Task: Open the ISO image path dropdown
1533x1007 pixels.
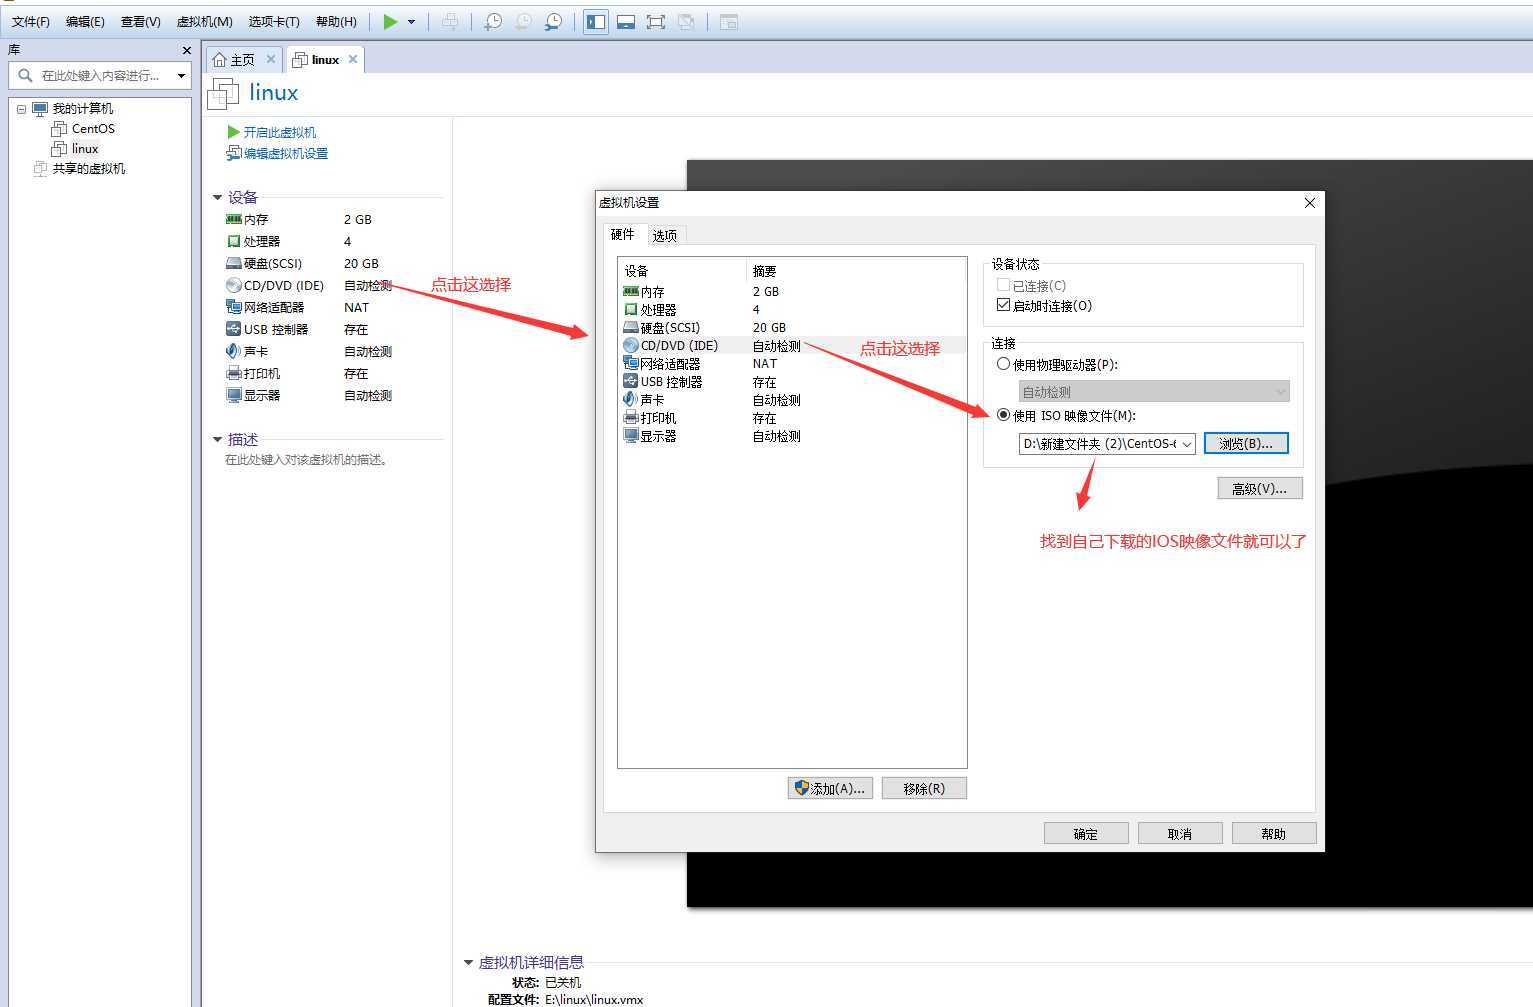Action: click(1186, 444)
